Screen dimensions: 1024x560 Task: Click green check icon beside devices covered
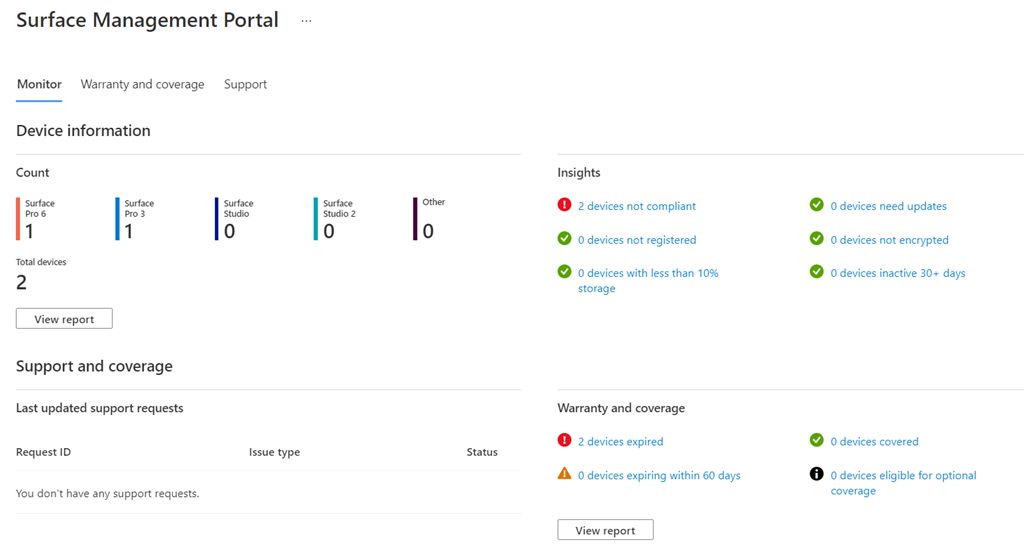pyautogui.click(x=817, y=440)
